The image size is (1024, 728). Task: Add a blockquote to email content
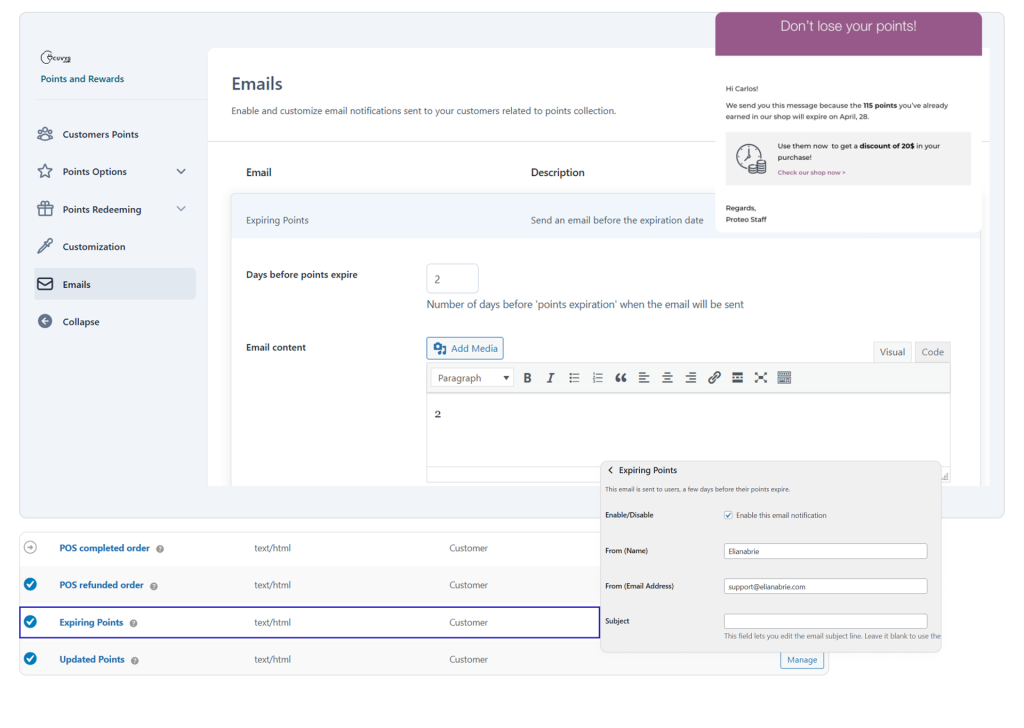(x=621, y=378)
